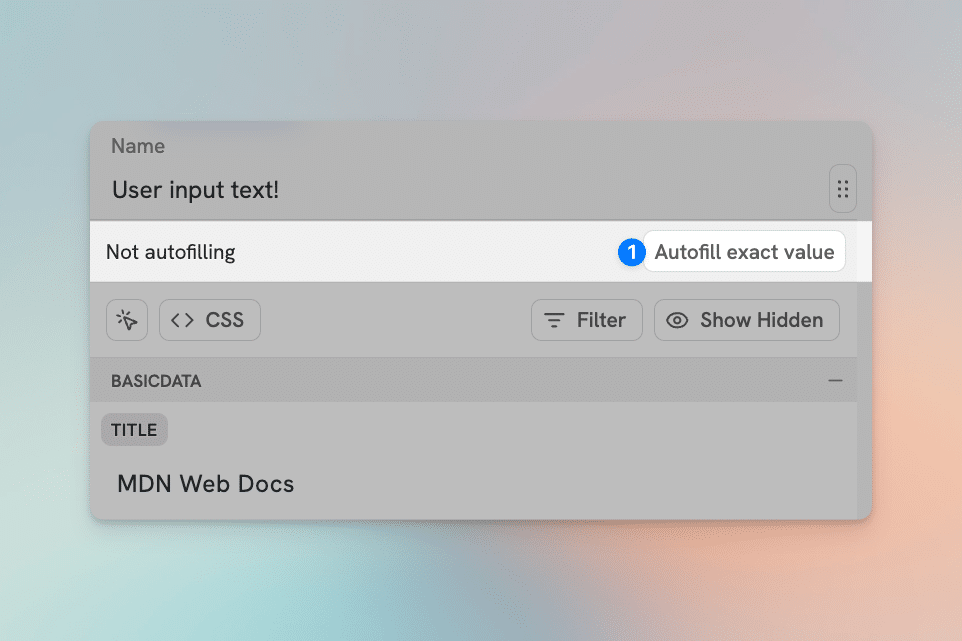The image size is (962, 641).
Task: Click the "Filter" text label
Action: tap(601, 320)
